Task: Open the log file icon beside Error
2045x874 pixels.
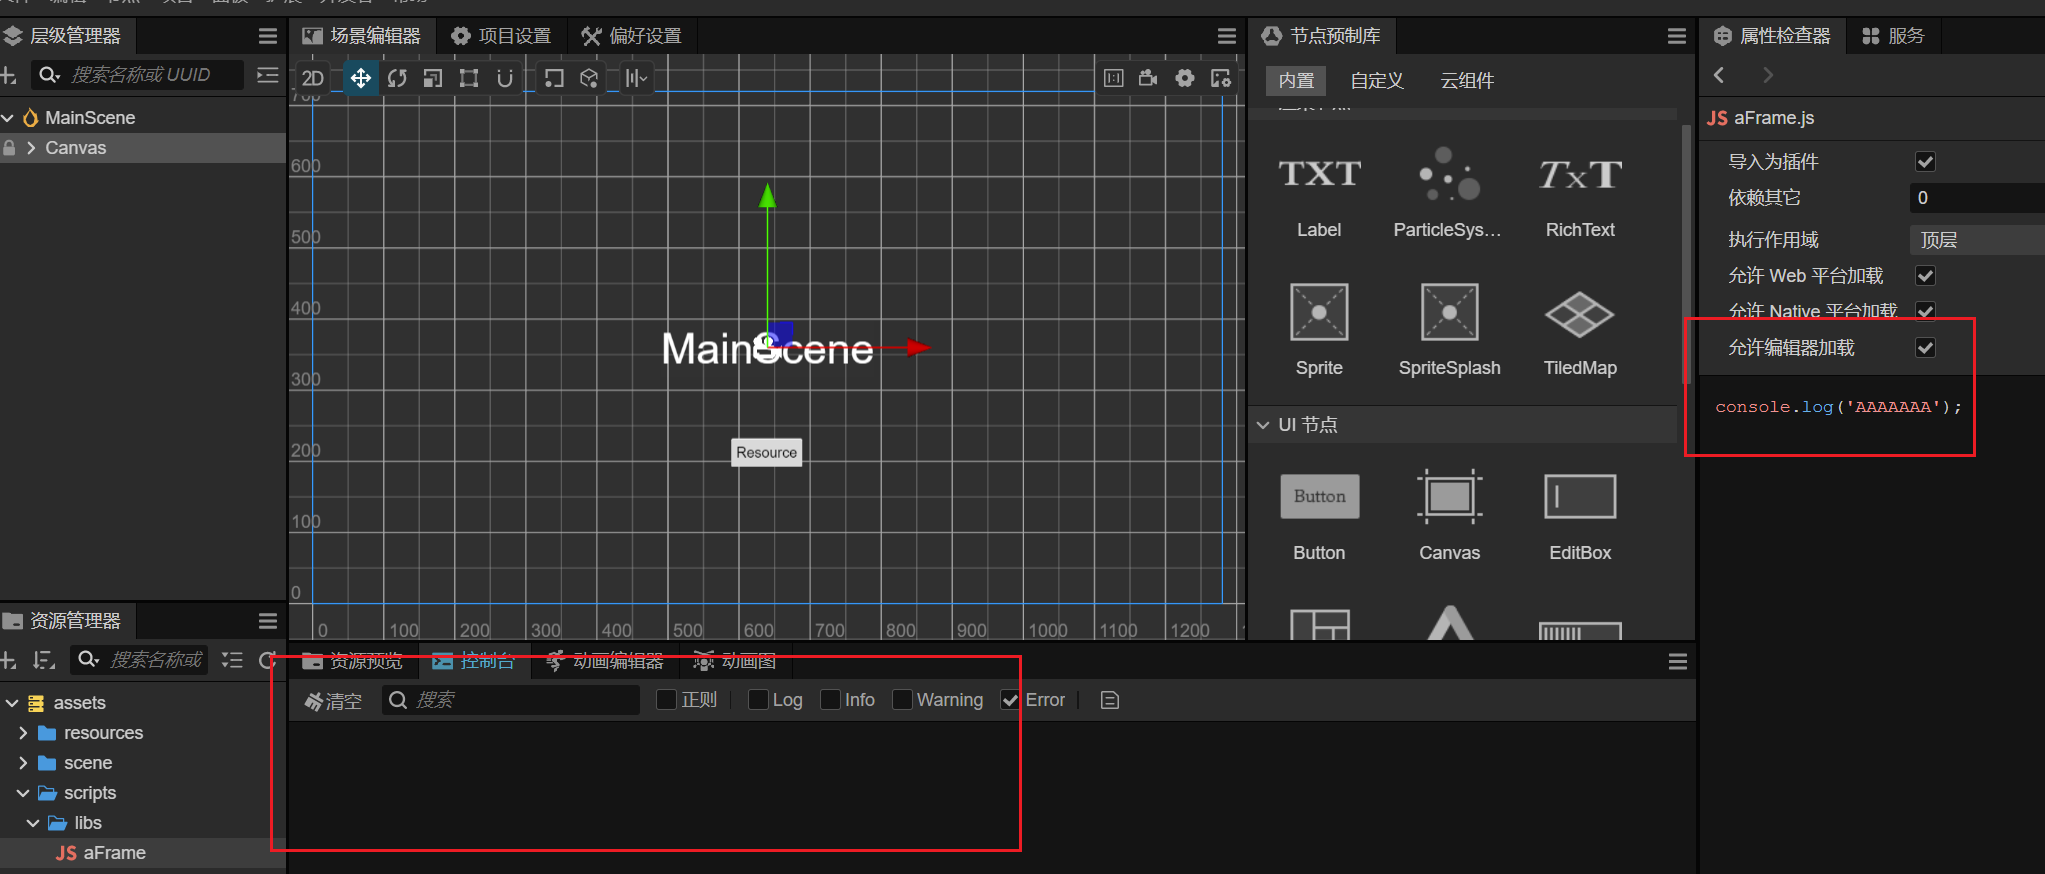Action: [1109, 700]
